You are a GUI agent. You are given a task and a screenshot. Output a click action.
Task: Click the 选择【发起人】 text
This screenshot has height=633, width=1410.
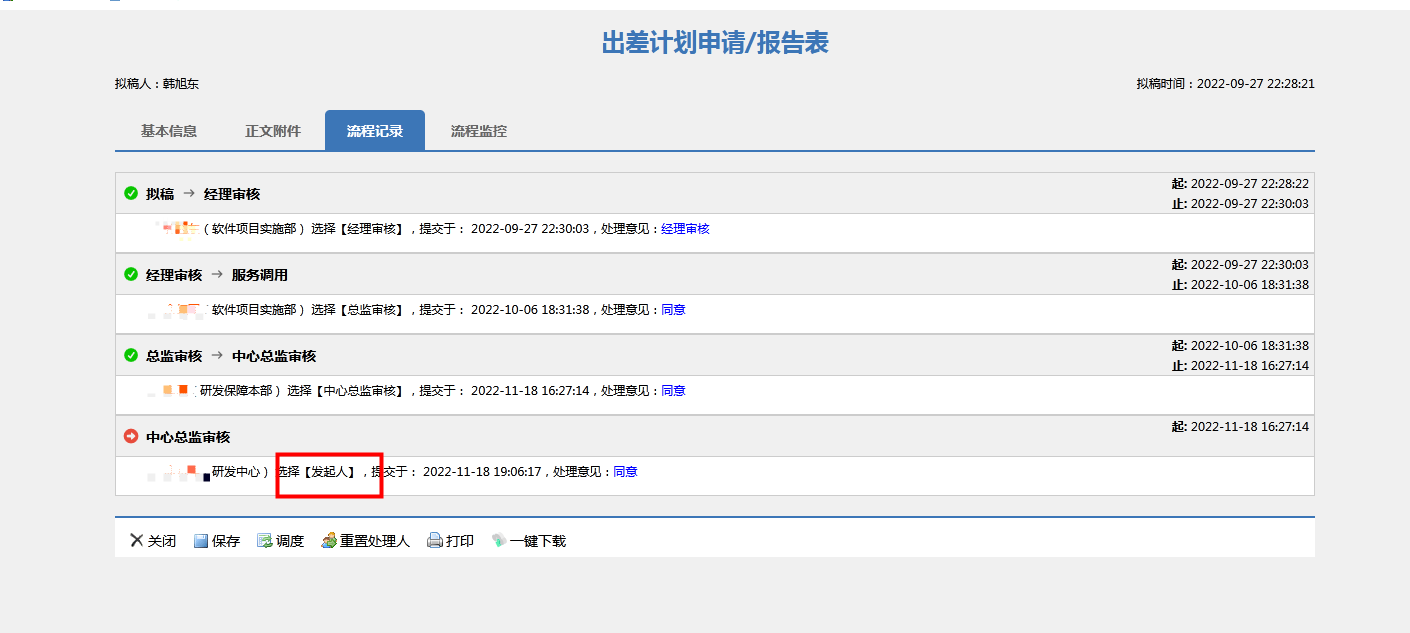318,472
